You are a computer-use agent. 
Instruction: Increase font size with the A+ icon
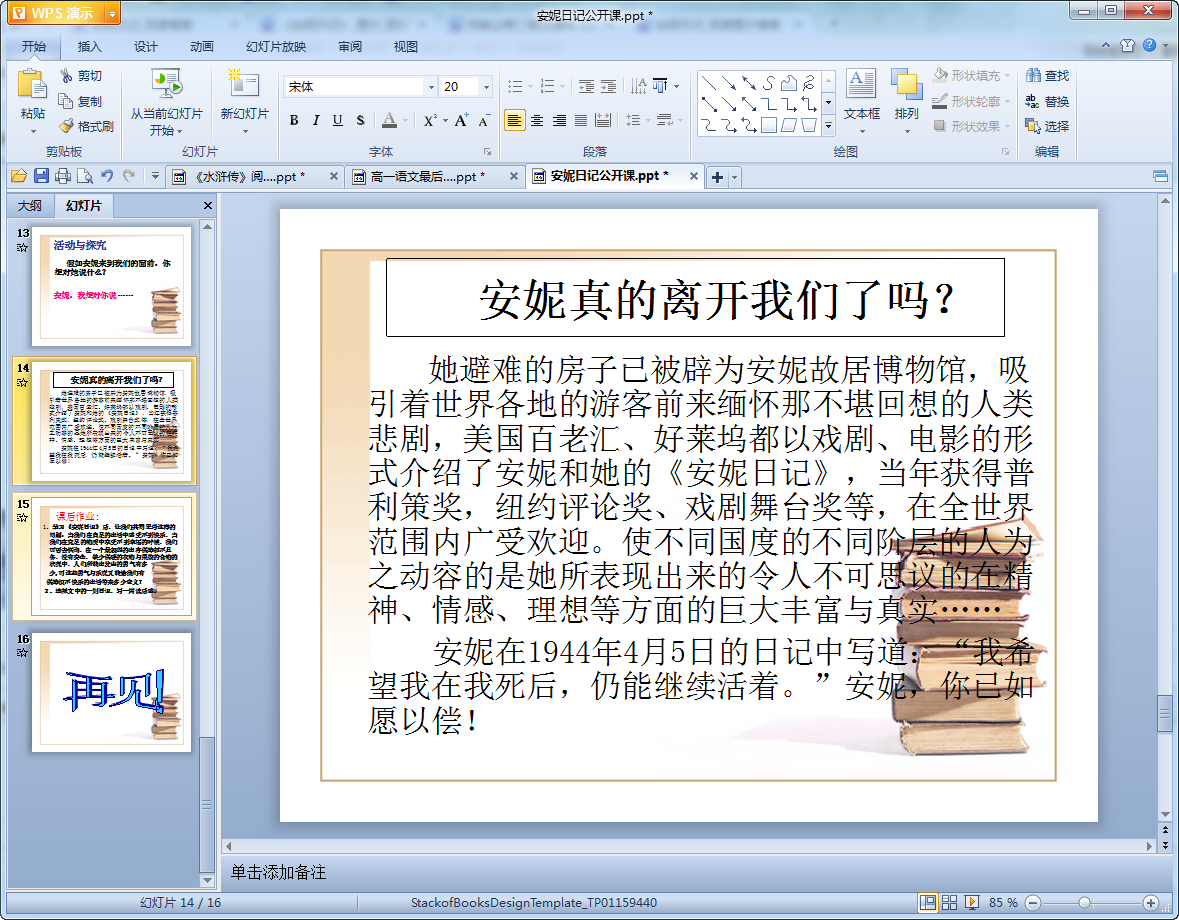(x=461, y=120)
